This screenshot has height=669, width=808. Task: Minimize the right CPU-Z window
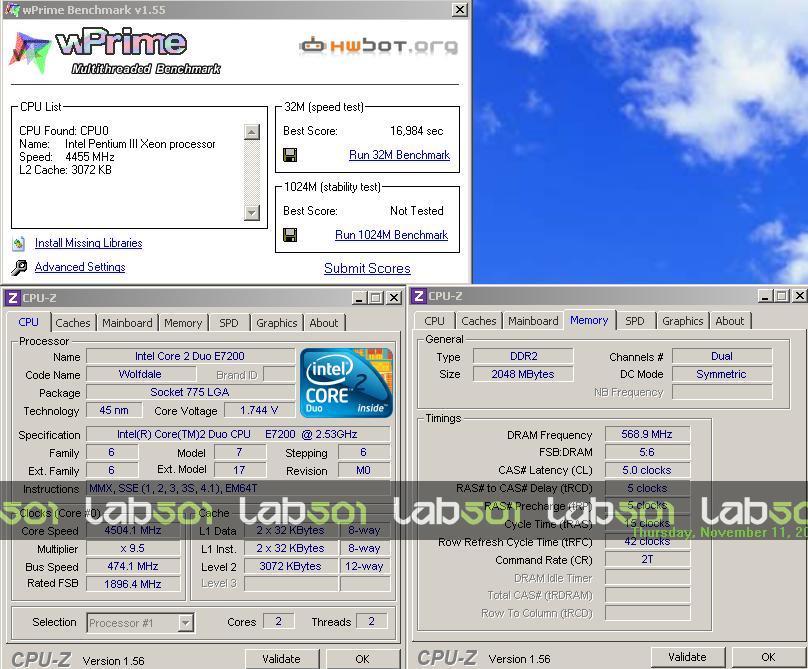tap(765, 296)
